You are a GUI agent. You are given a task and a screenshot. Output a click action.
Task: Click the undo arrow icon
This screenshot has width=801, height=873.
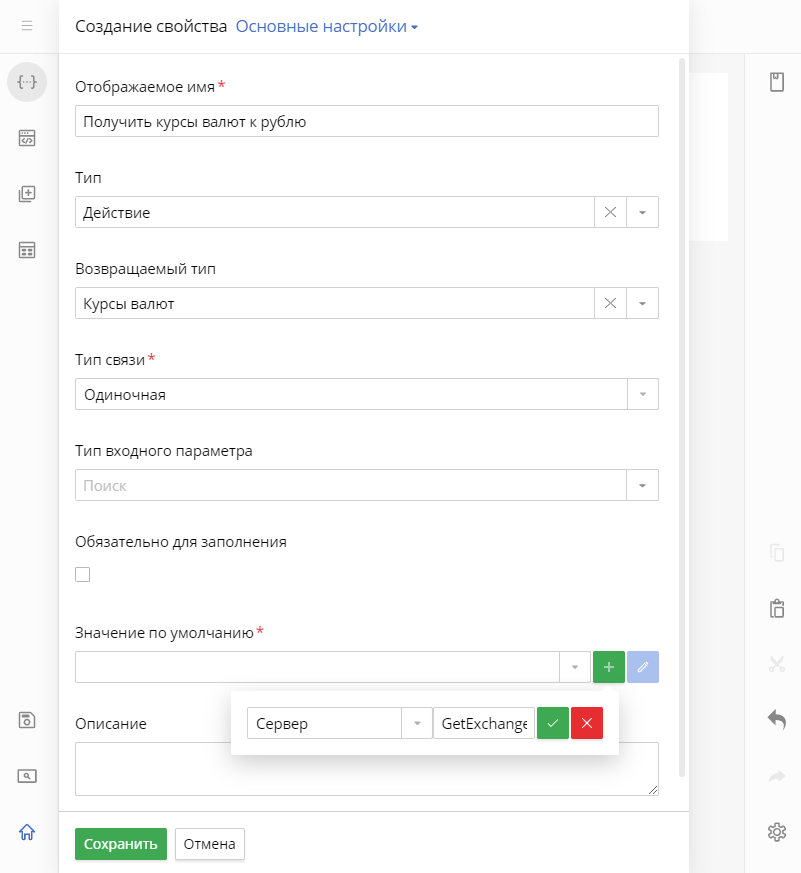coord(777,719)
